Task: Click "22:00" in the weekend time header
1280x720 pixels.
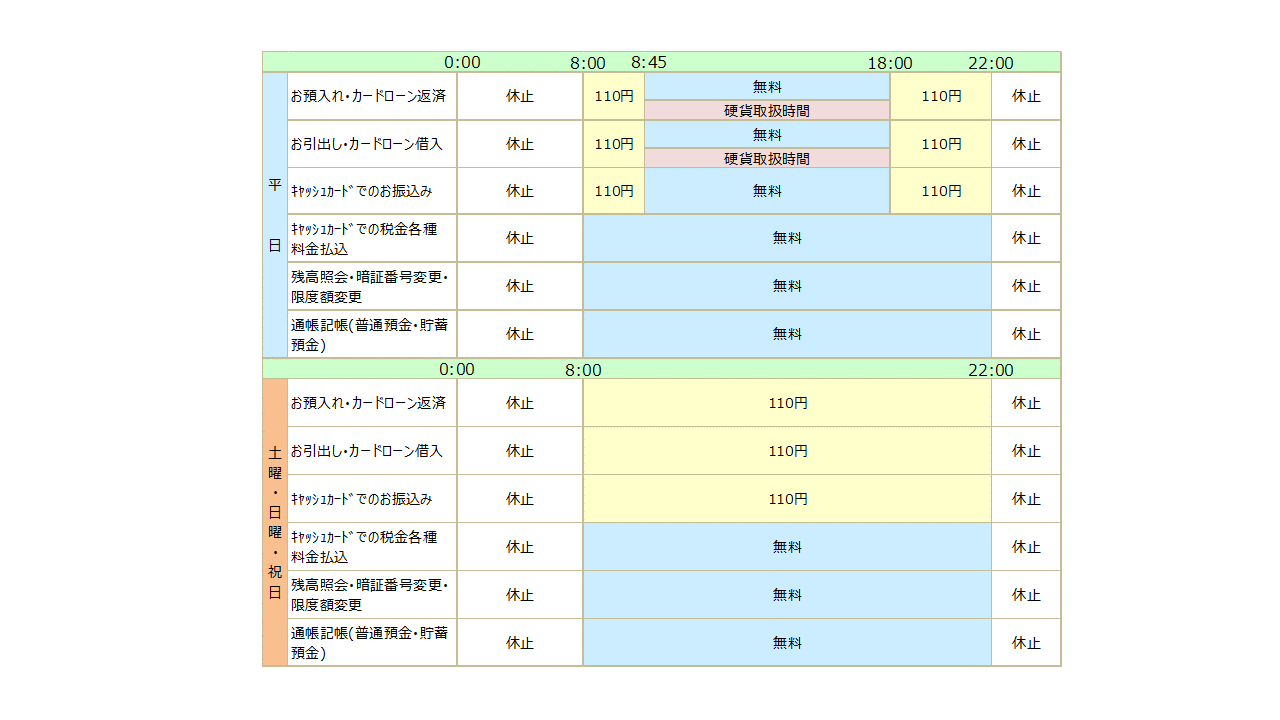Action: 991,370
